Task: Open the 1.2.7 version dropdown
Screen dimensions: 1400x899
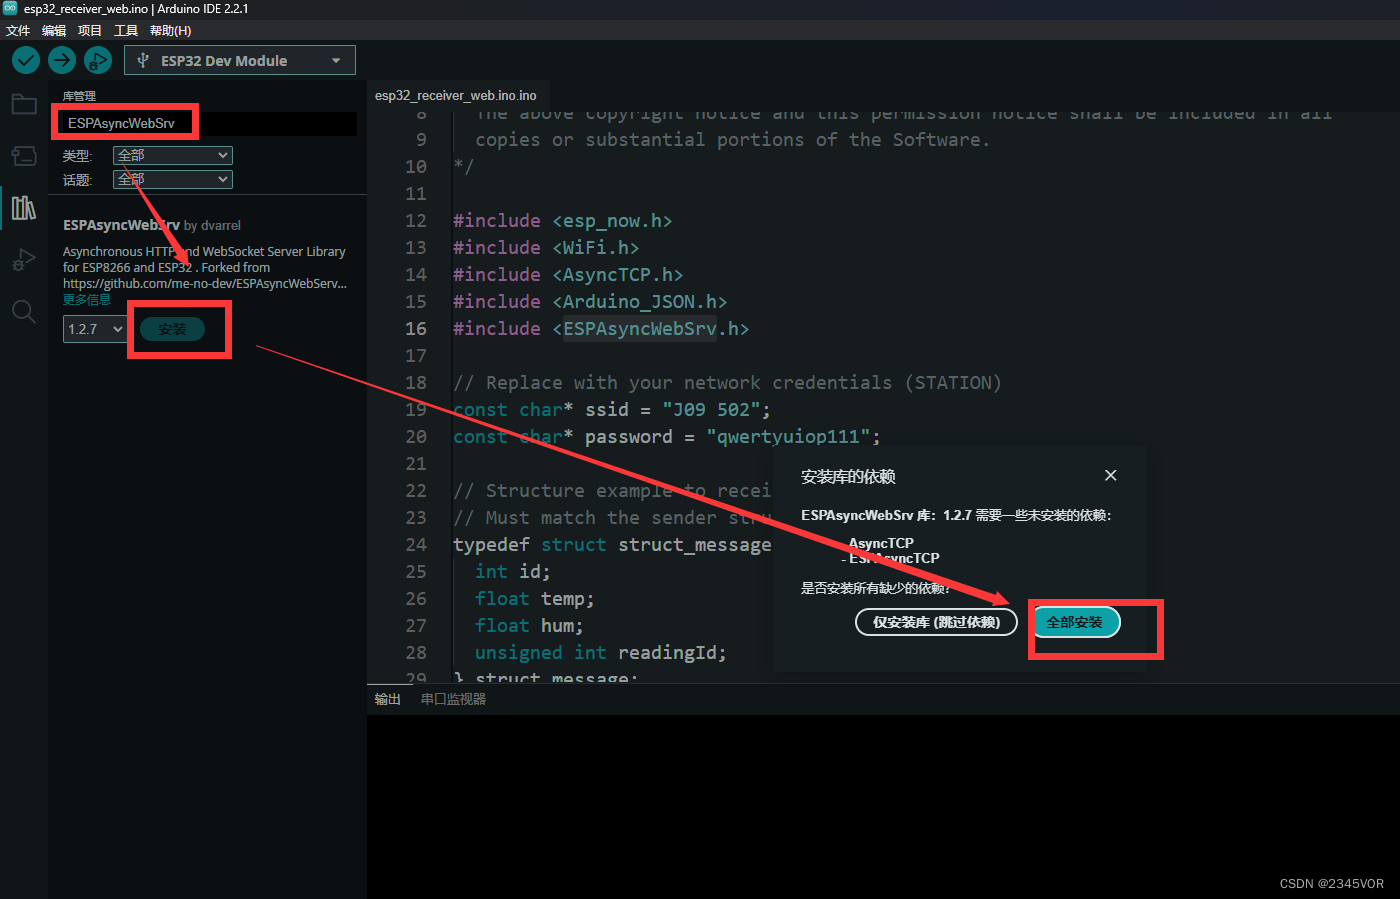Action: [96, 329]
